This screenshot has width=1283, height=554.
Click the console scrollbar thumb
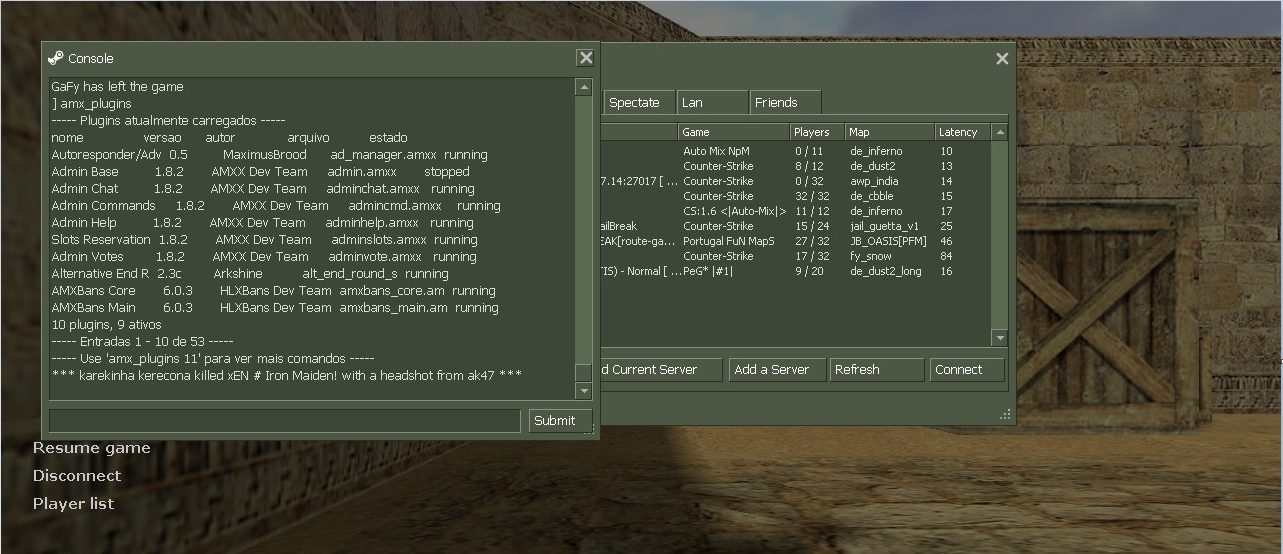pyautogui.click(x=584, y=374)
